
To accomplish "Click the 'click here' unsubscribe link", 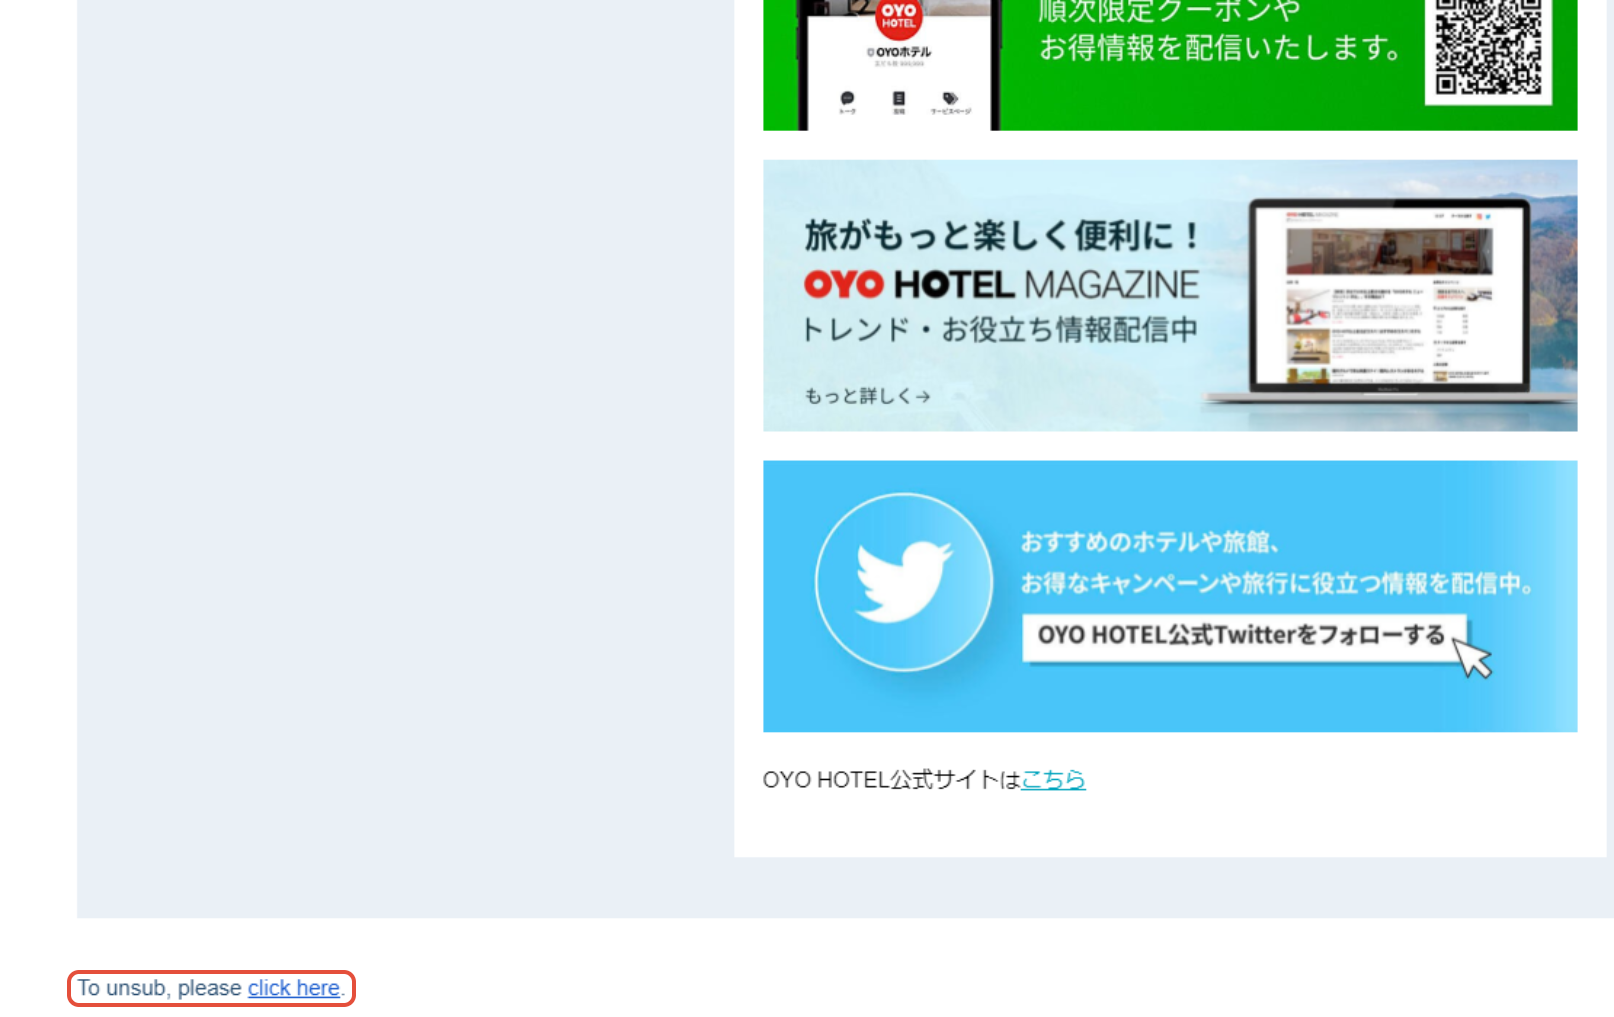I will [293, 988].
